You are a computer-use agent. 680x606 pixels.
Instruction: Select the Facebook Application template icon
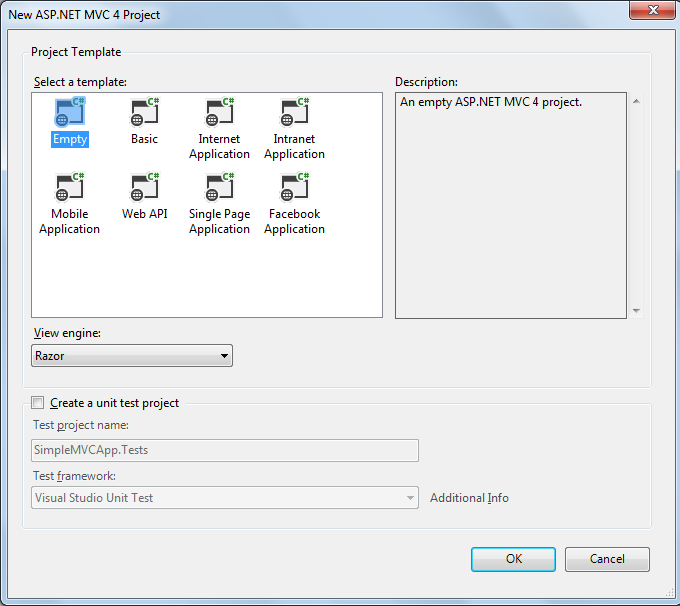coord(294,187)
